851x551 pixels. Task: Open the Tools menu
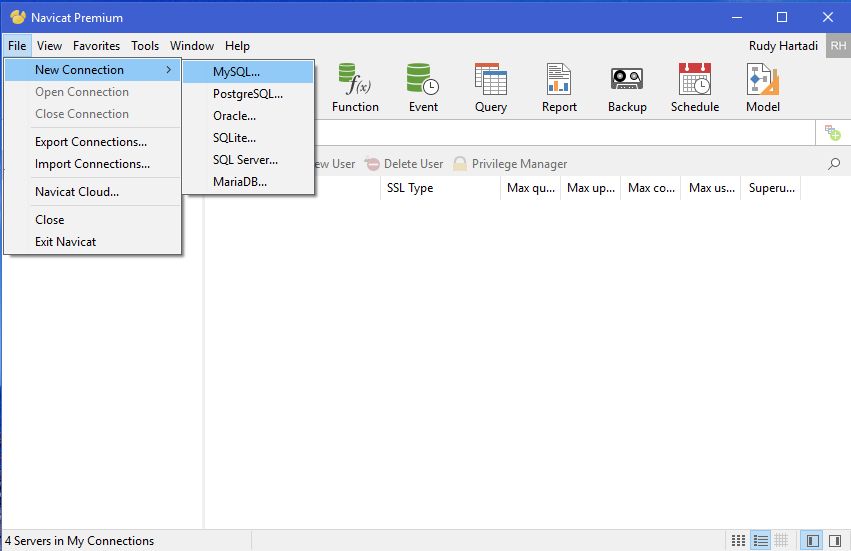[x=145, y=46]
